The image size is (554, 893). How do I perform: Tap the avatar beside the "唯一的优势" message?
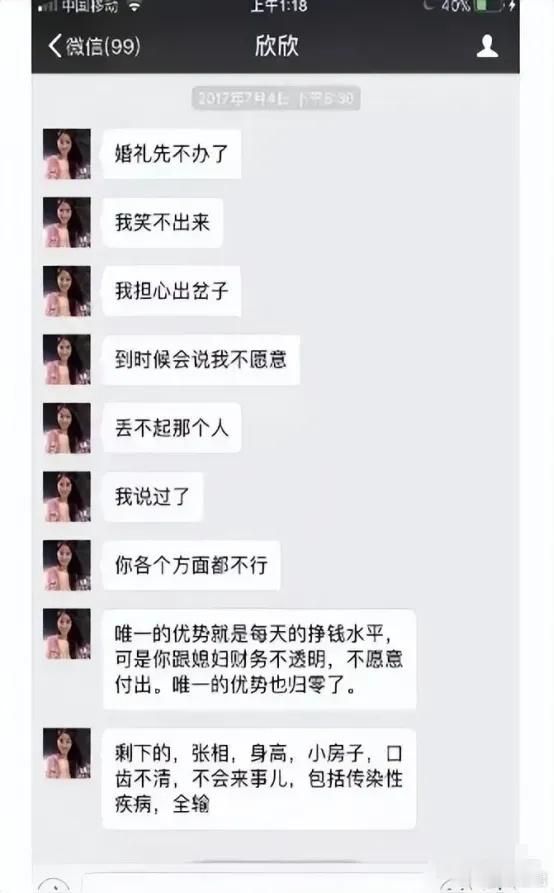pos(67,634)
